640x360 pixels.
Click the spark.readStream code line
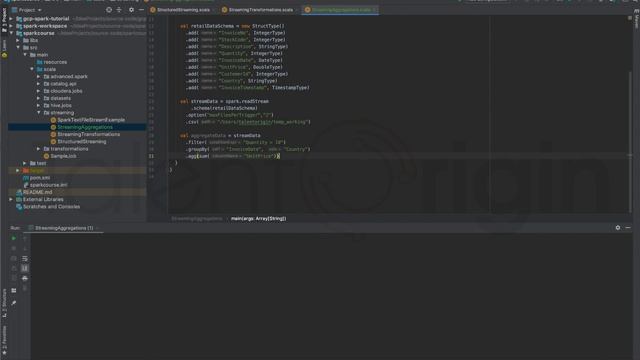224,101
